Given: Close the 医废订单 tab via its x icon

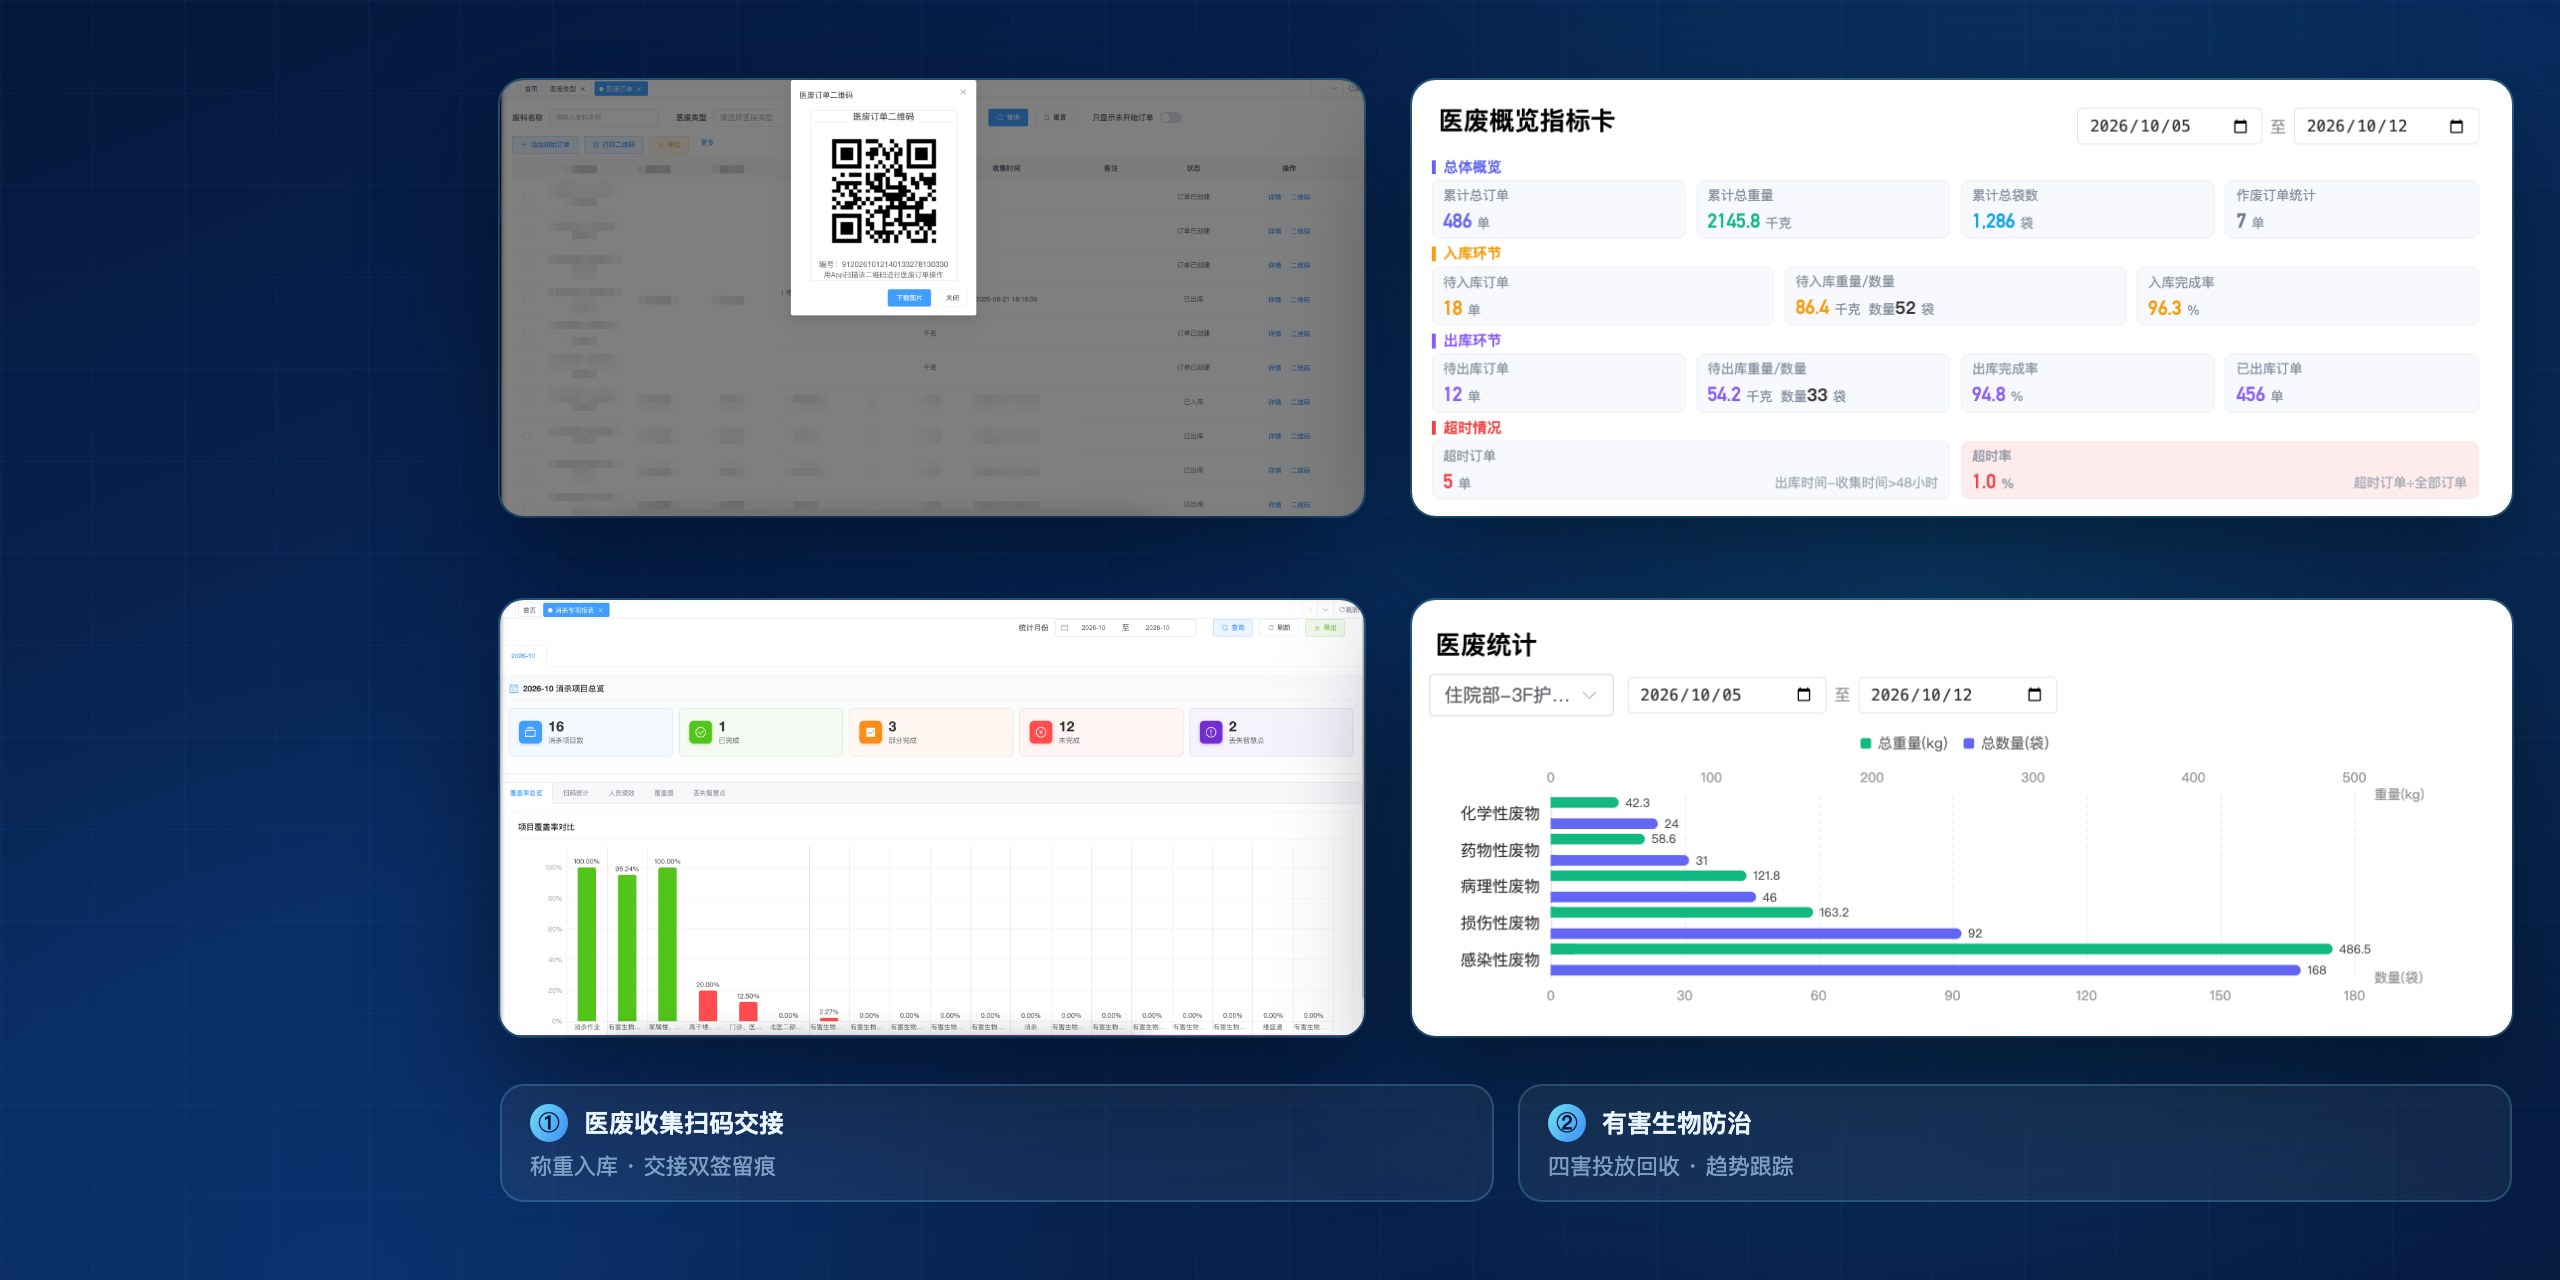Looking at the screenshot, I should tap(639, 89).
